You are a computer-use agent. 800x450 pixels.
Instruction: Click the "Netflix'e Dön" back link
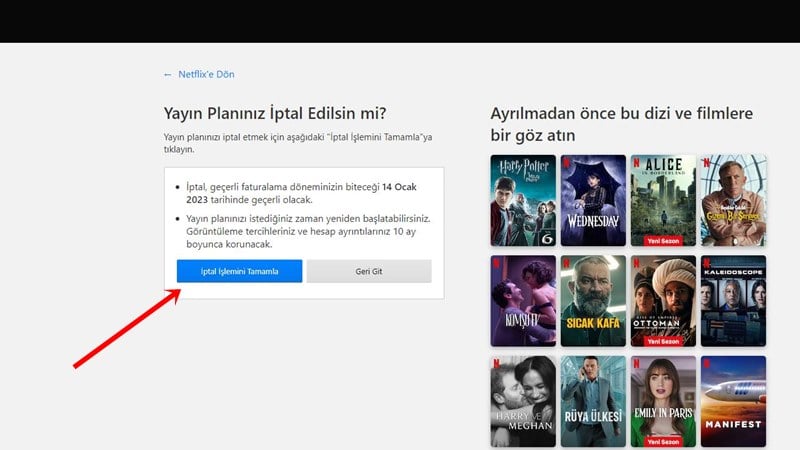206,74
